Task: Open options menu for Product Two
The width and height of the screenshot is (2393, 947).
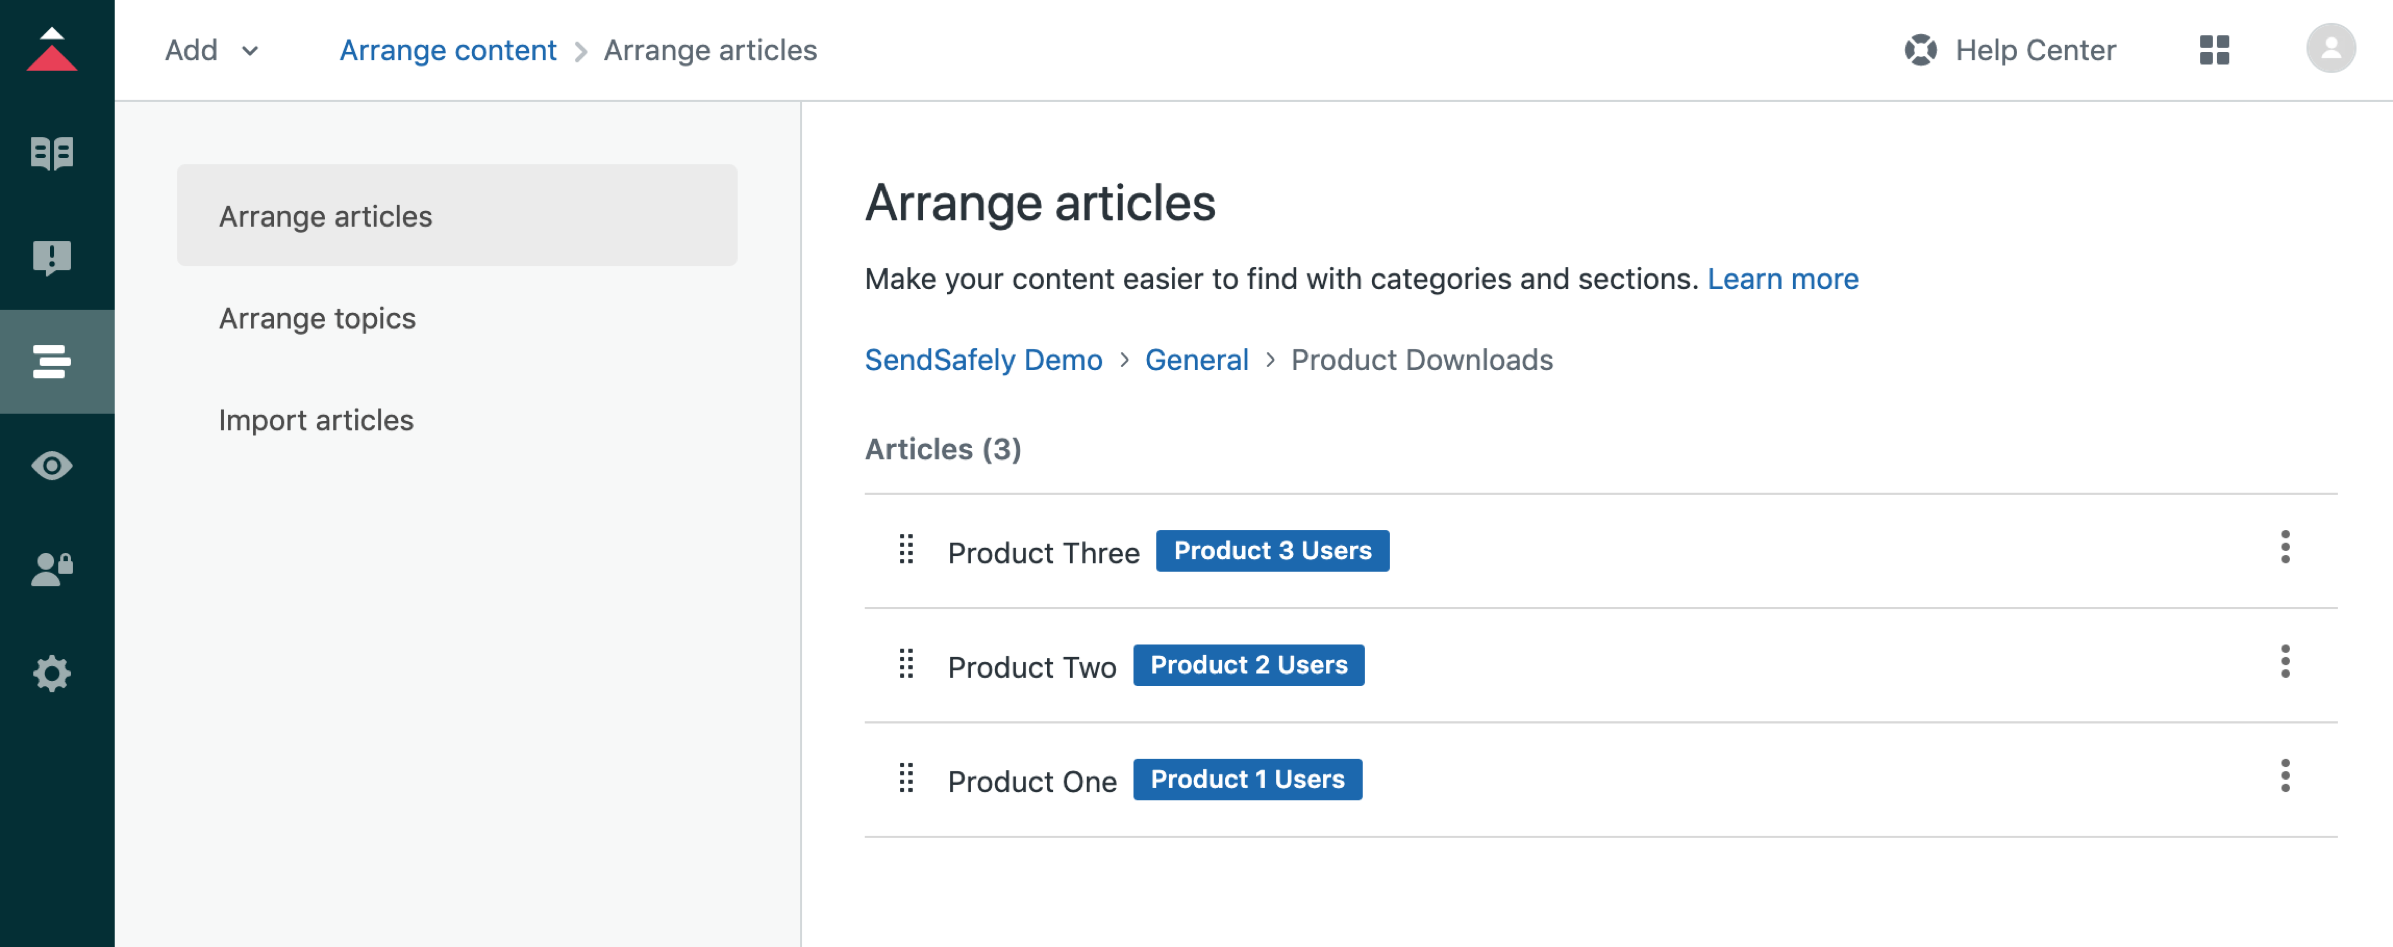Action: [x=2284, y=661]
